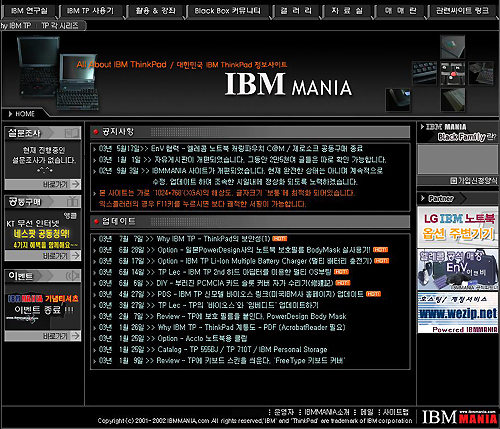Open PDS - 신모델 바이오스 링크 entry
This screenshot has height=429, width=500.
[x=260, y=294]
